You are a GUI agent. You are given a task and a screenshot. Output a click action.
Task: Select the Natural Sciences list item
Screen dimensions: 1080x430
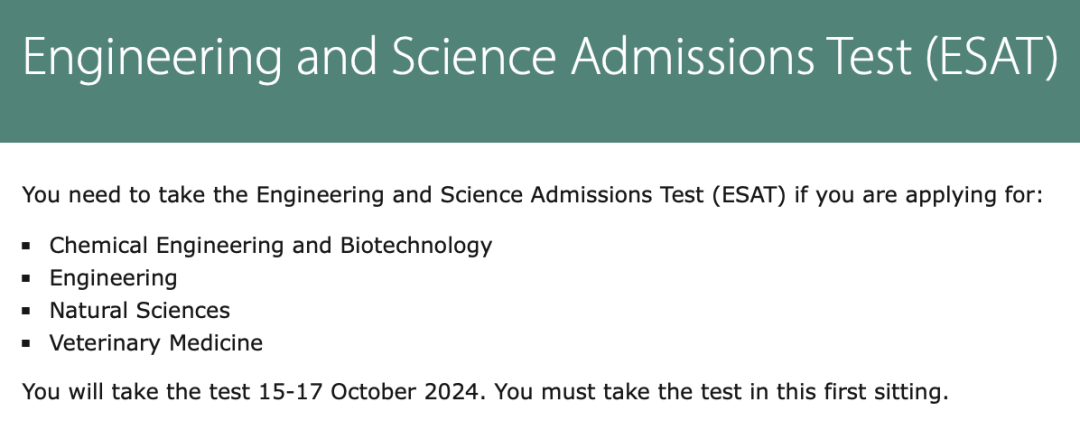(139, 310)
